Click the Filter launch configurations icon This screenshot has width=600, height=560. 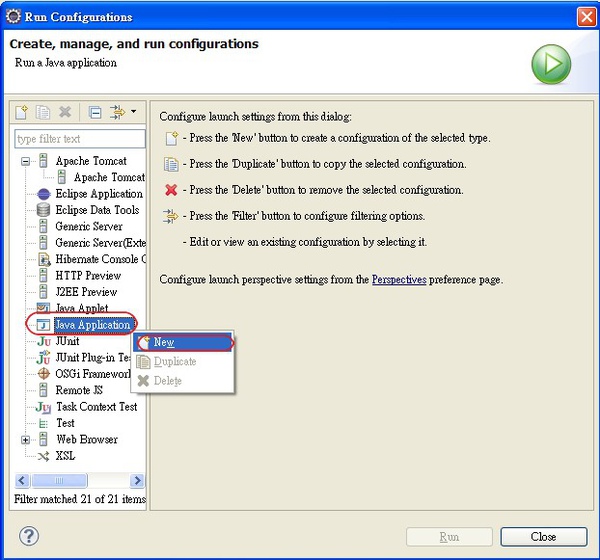[x=117, y=112]
